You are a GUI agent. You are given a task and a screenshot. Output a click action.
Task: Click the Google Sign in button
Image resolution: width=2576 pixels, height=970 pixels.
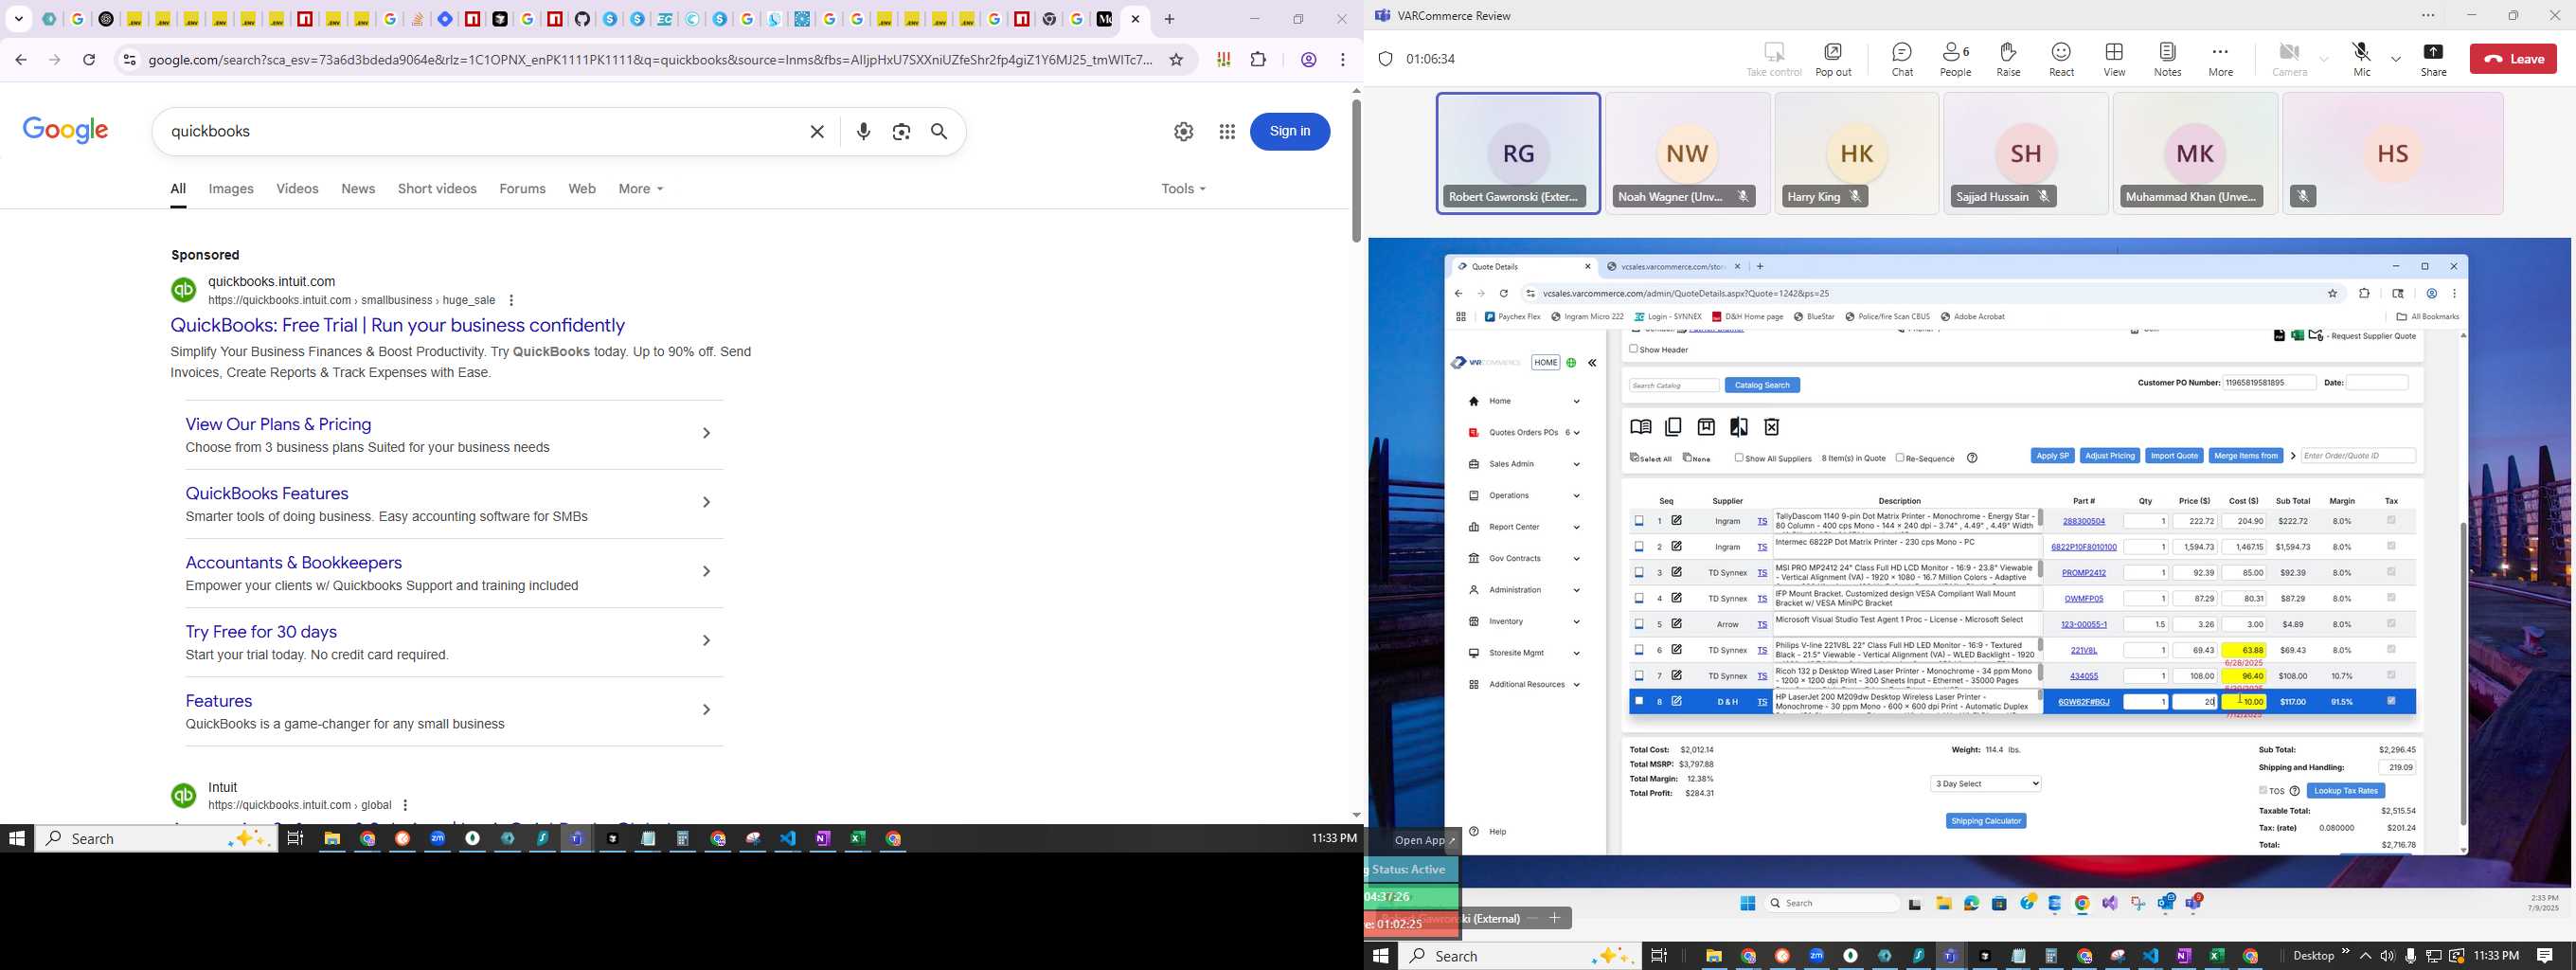tap(1289, 131)
